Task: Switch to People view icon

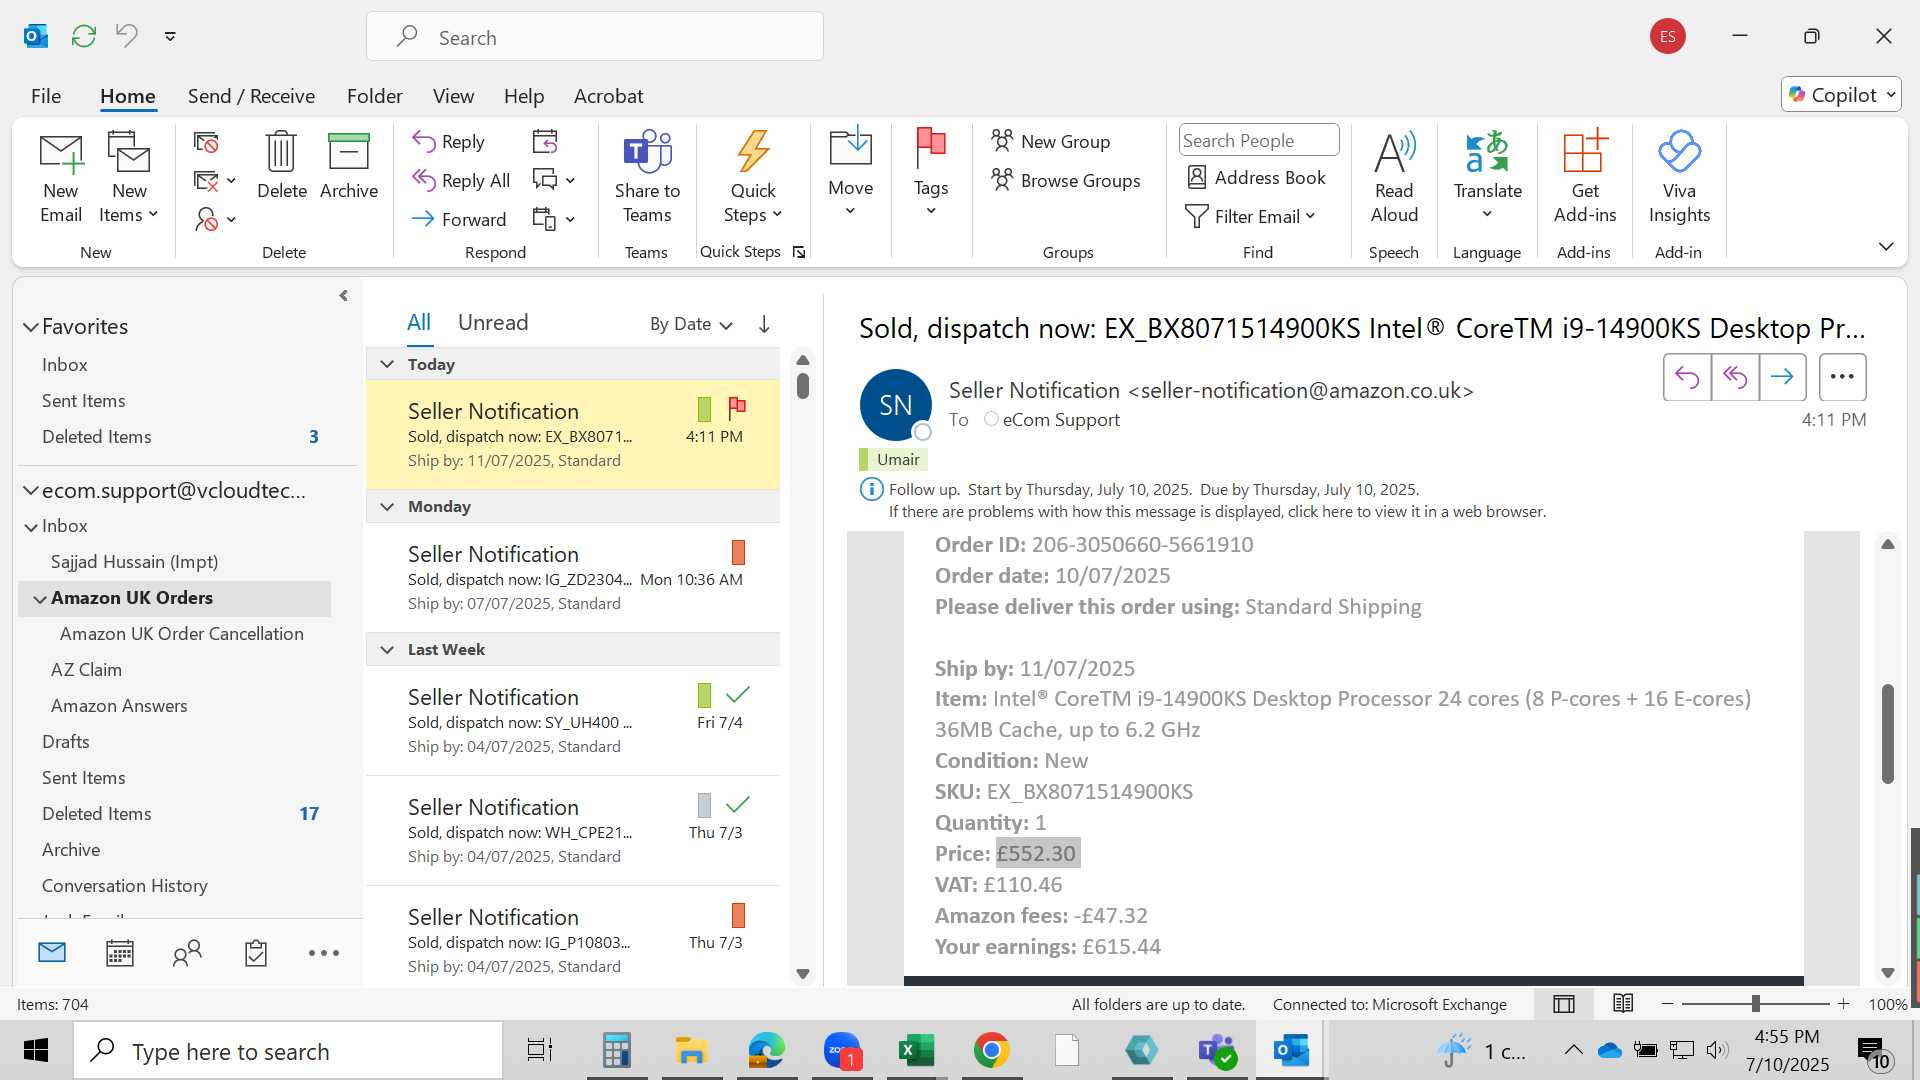Action: [187, 953]
